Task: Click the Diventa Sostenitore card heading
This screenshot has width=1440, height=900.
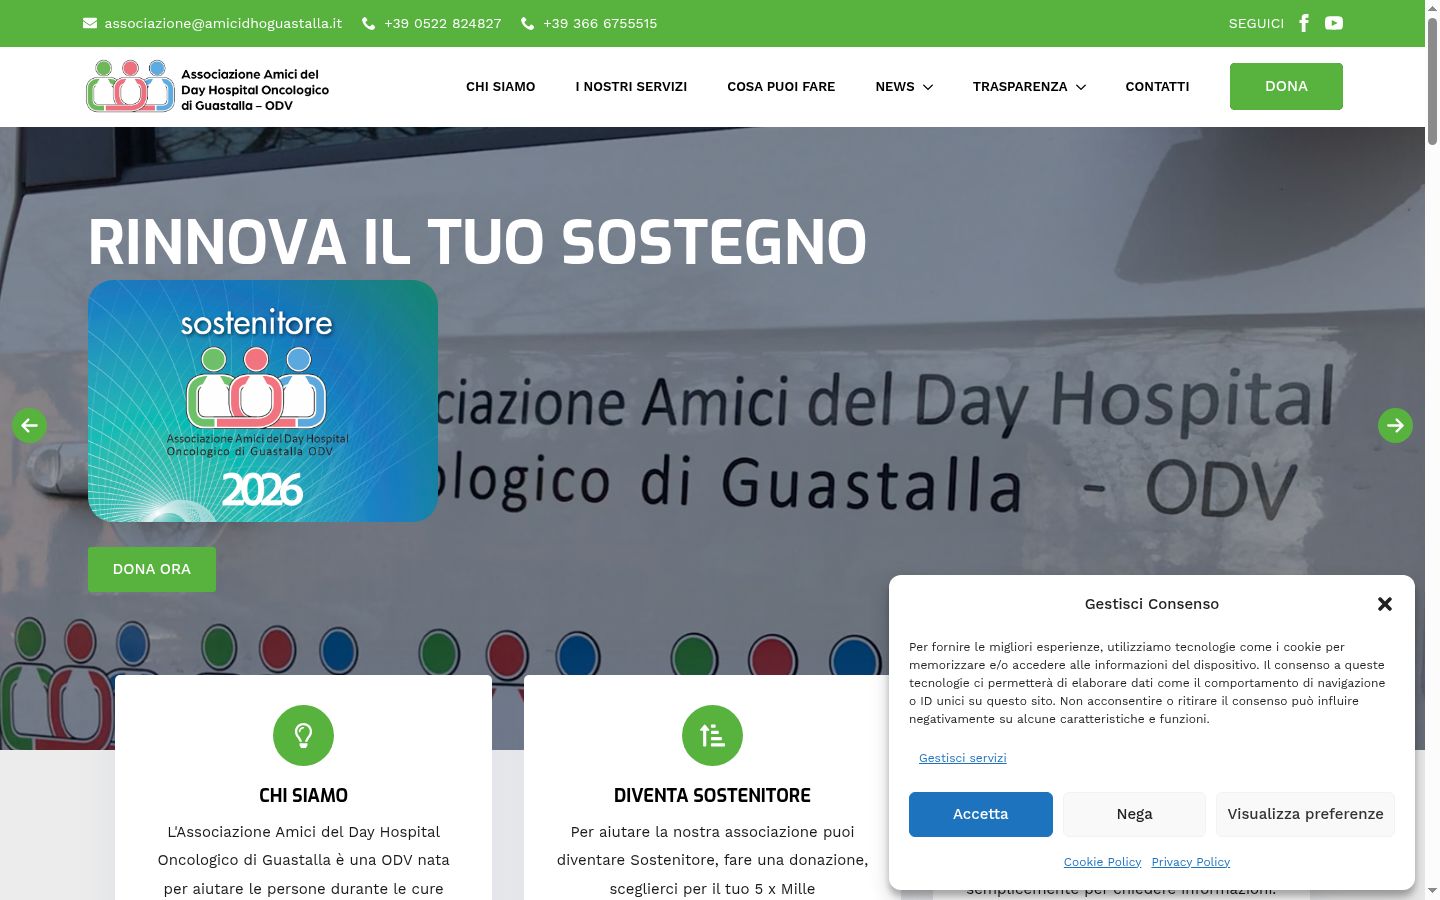Action: 712,796
